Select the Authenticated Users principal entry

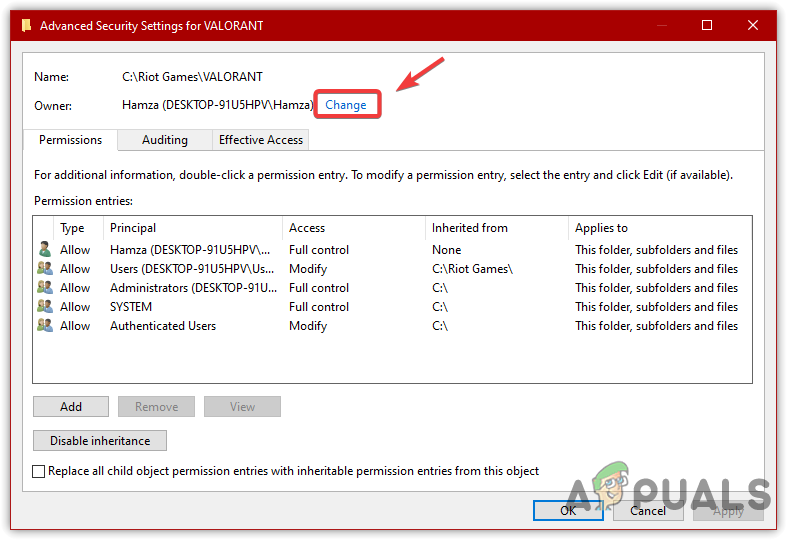(x=163, y=326)
